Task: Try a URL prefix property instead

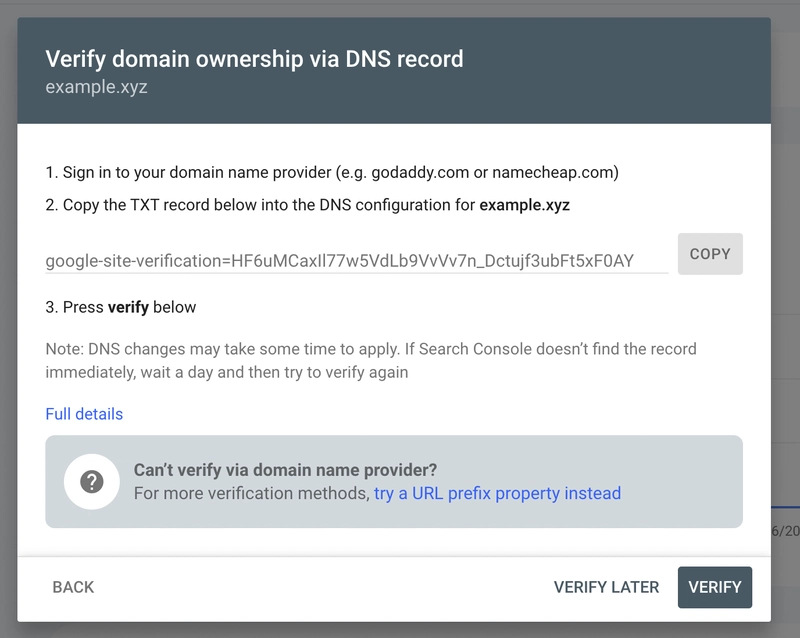Action: click(497, 493)
